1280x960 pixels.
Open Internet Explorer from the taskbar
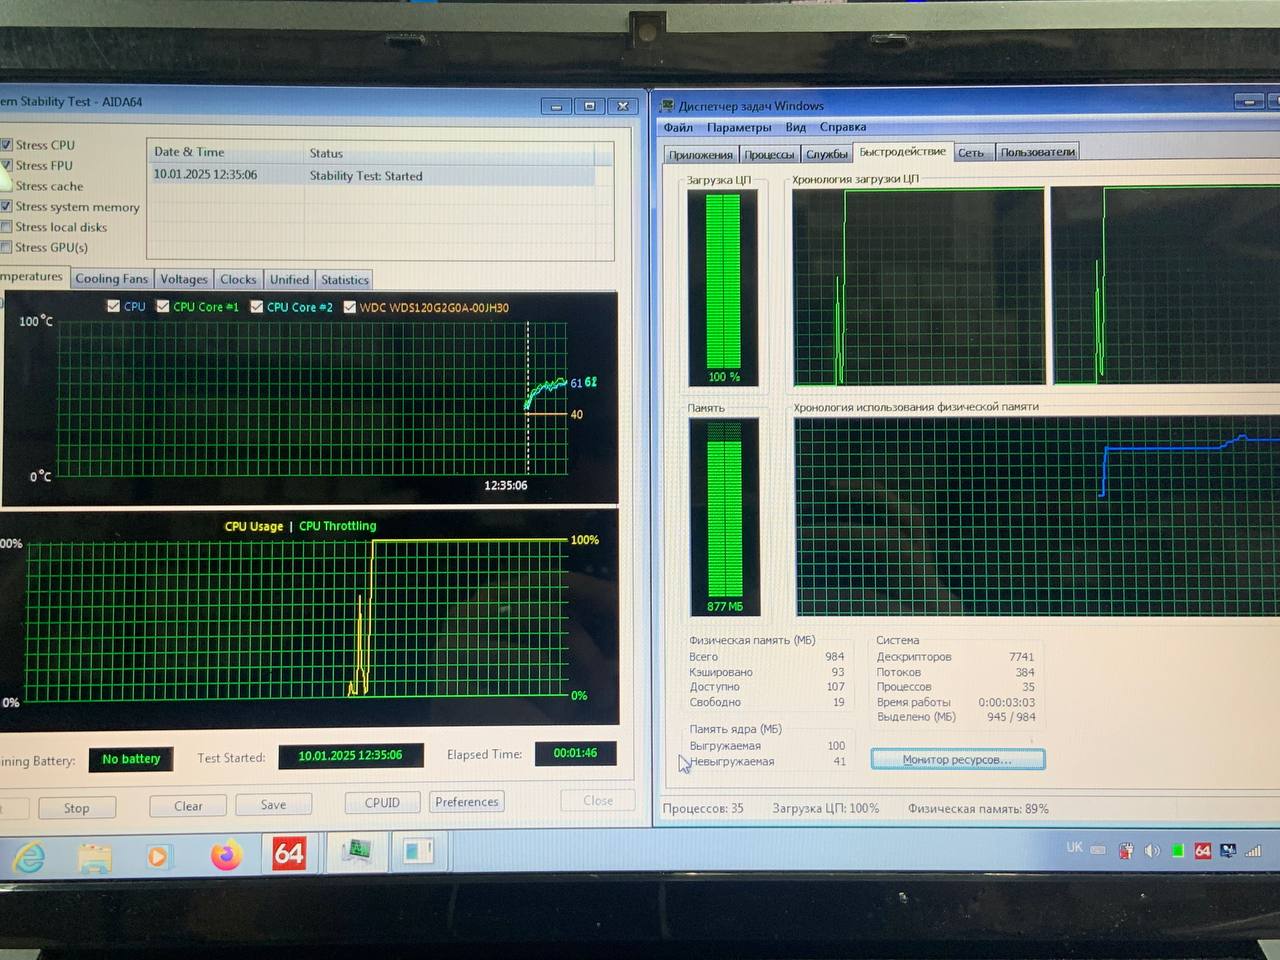(x=30, y=857)
